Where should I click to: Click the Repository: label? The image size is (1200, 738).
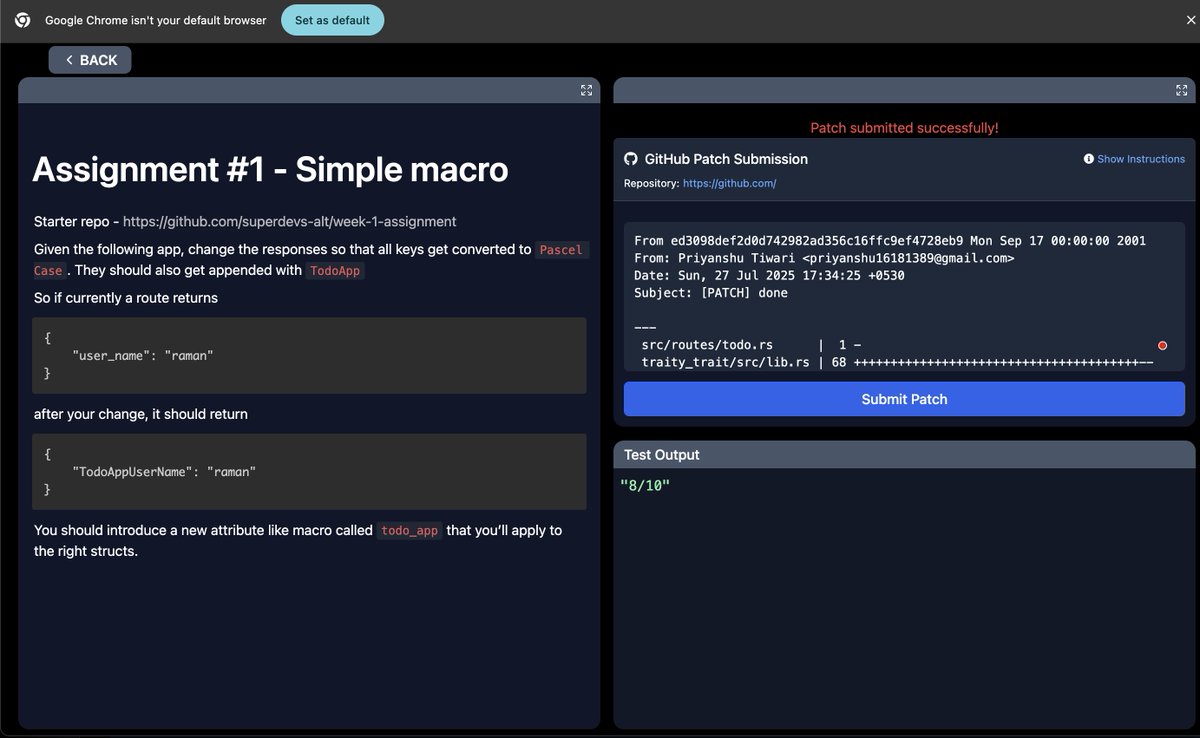(x=651, y=184)
